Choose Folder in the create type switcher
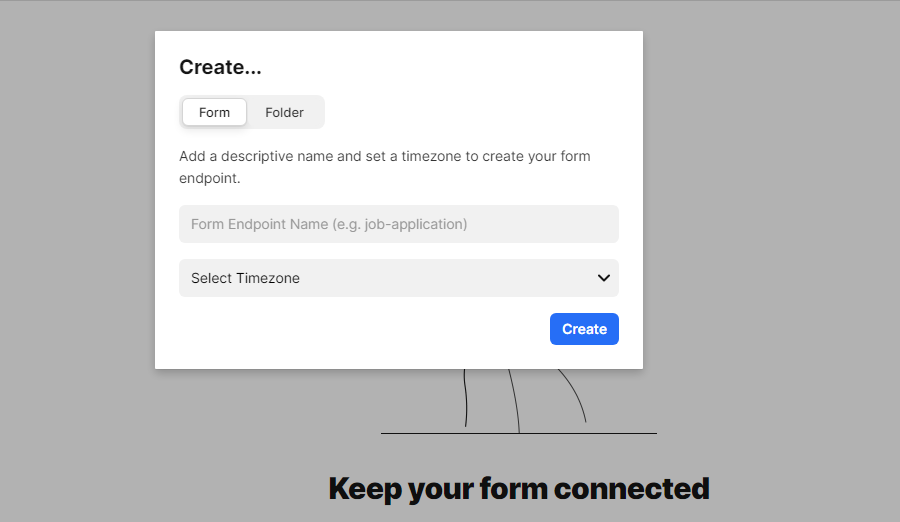This screenshot has width=900, height=522. point(284,112)
